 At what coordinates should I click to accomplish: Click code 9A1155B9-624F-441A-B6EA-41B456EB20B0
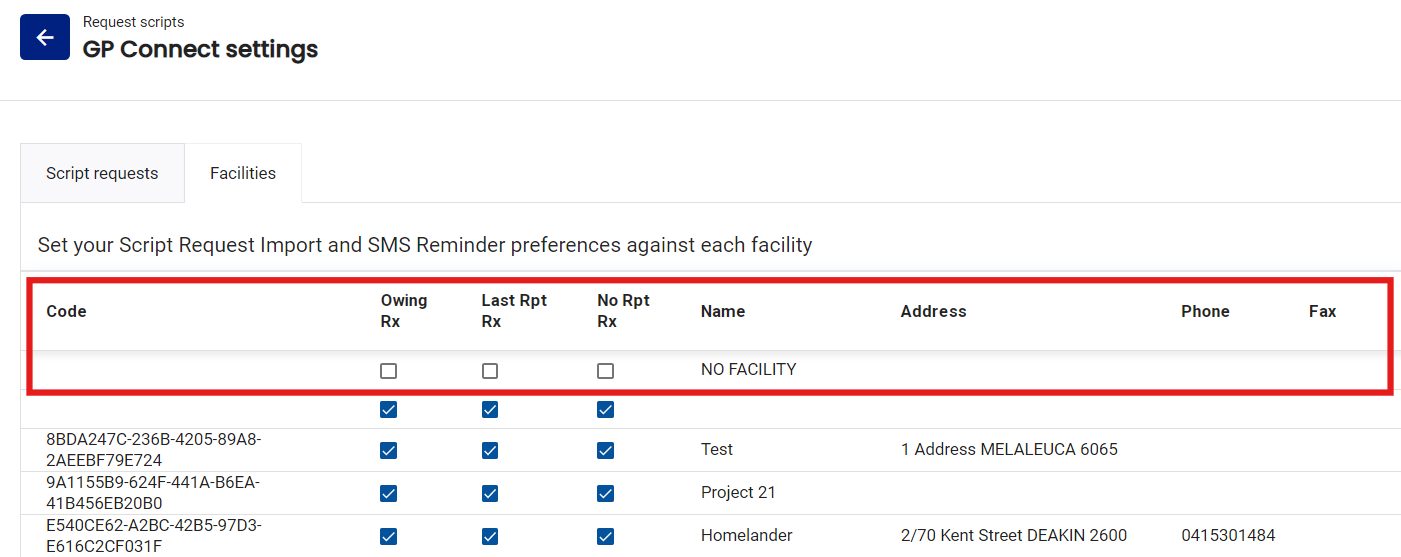[x=153, y=492]
